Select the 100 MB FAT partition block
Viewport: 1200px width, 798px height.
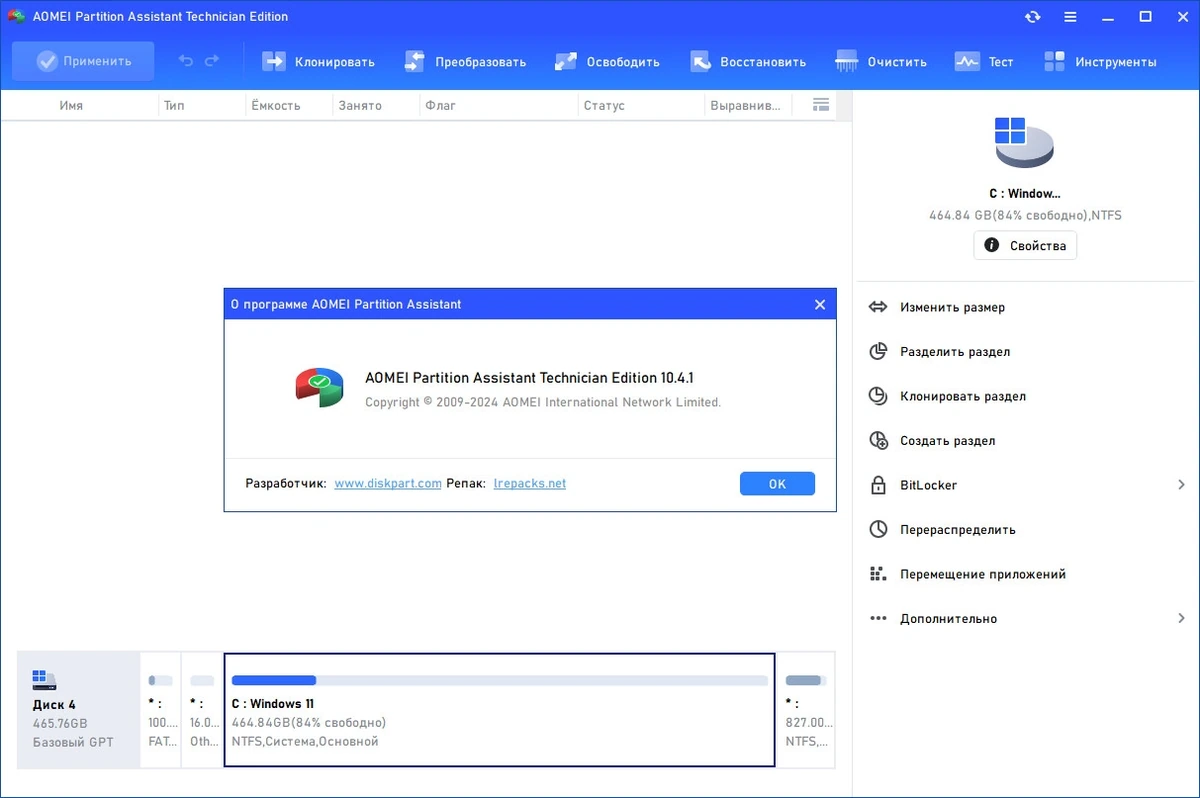pyautogui.click(x=160, y=709)
